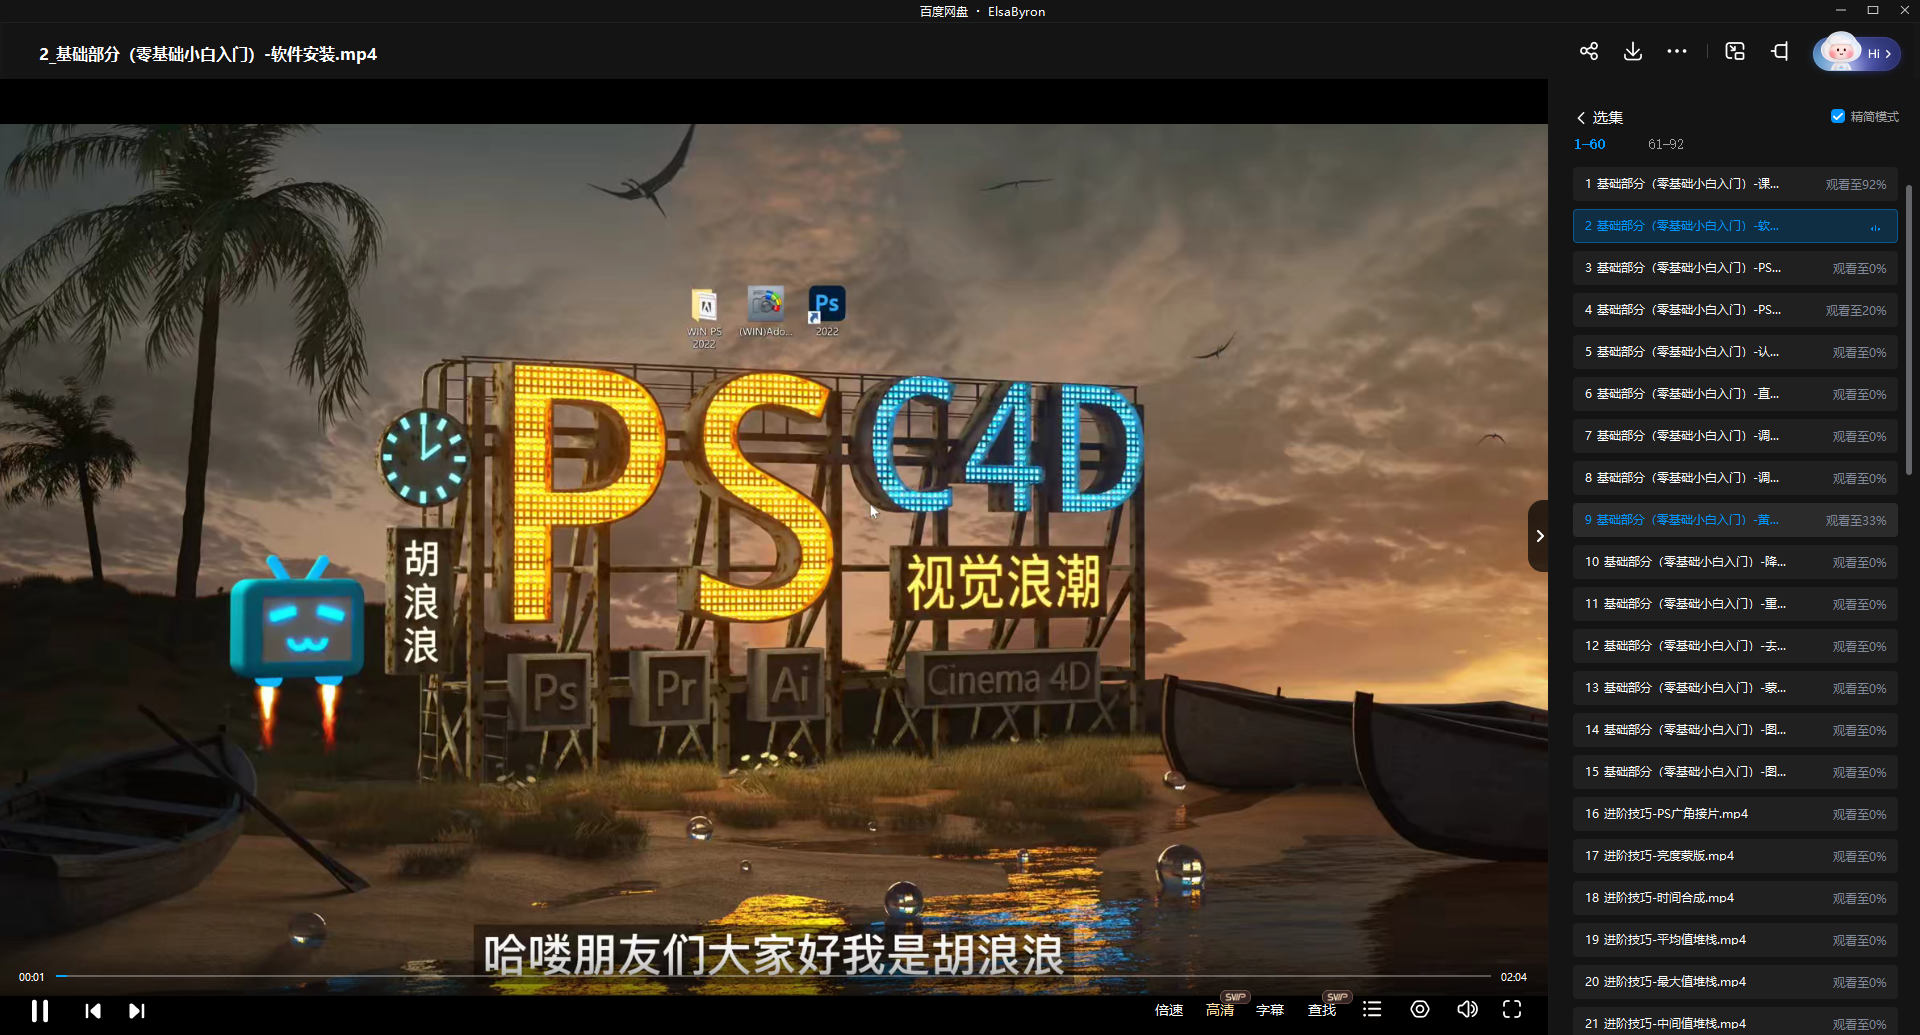Seek along the video progress bar

point(773,976)
